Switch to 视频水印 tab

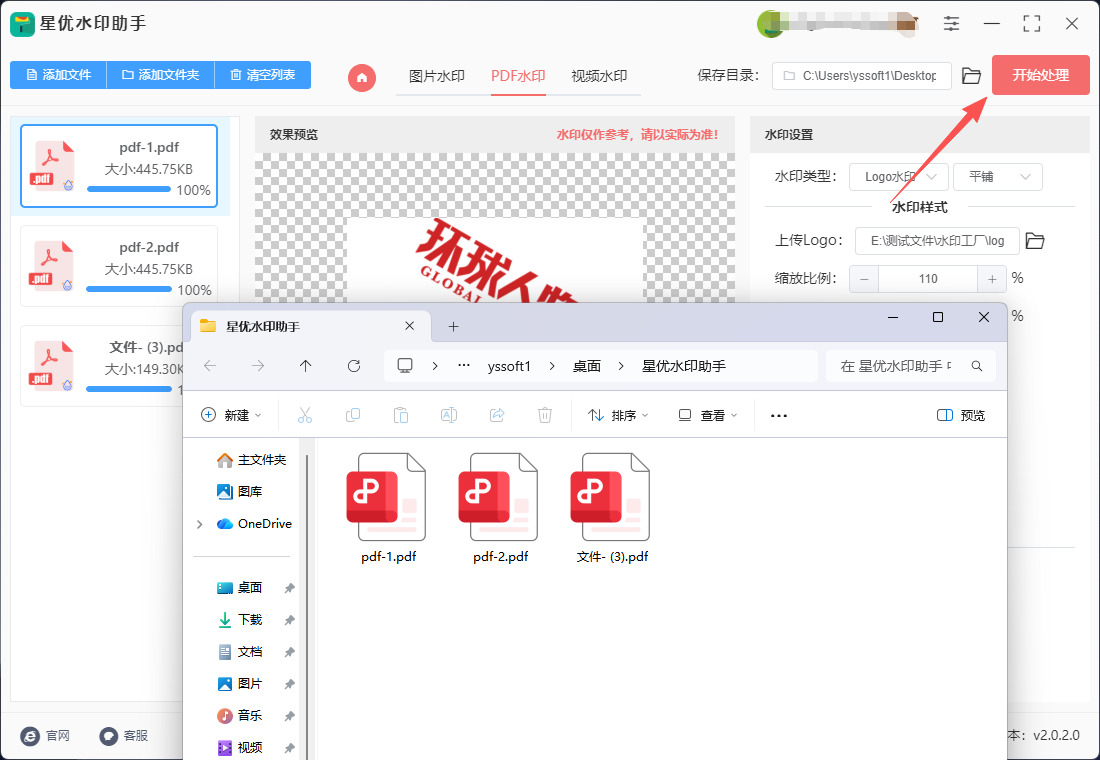[599, 76]
